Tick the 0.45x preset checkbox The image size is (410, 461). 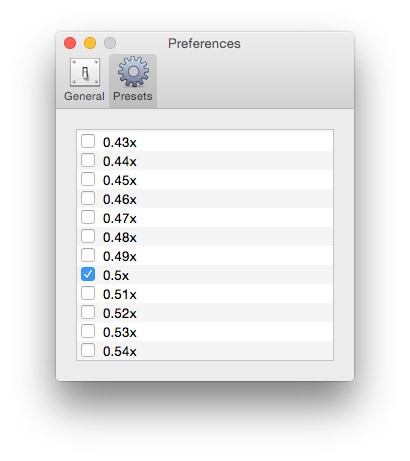(88, 179)
